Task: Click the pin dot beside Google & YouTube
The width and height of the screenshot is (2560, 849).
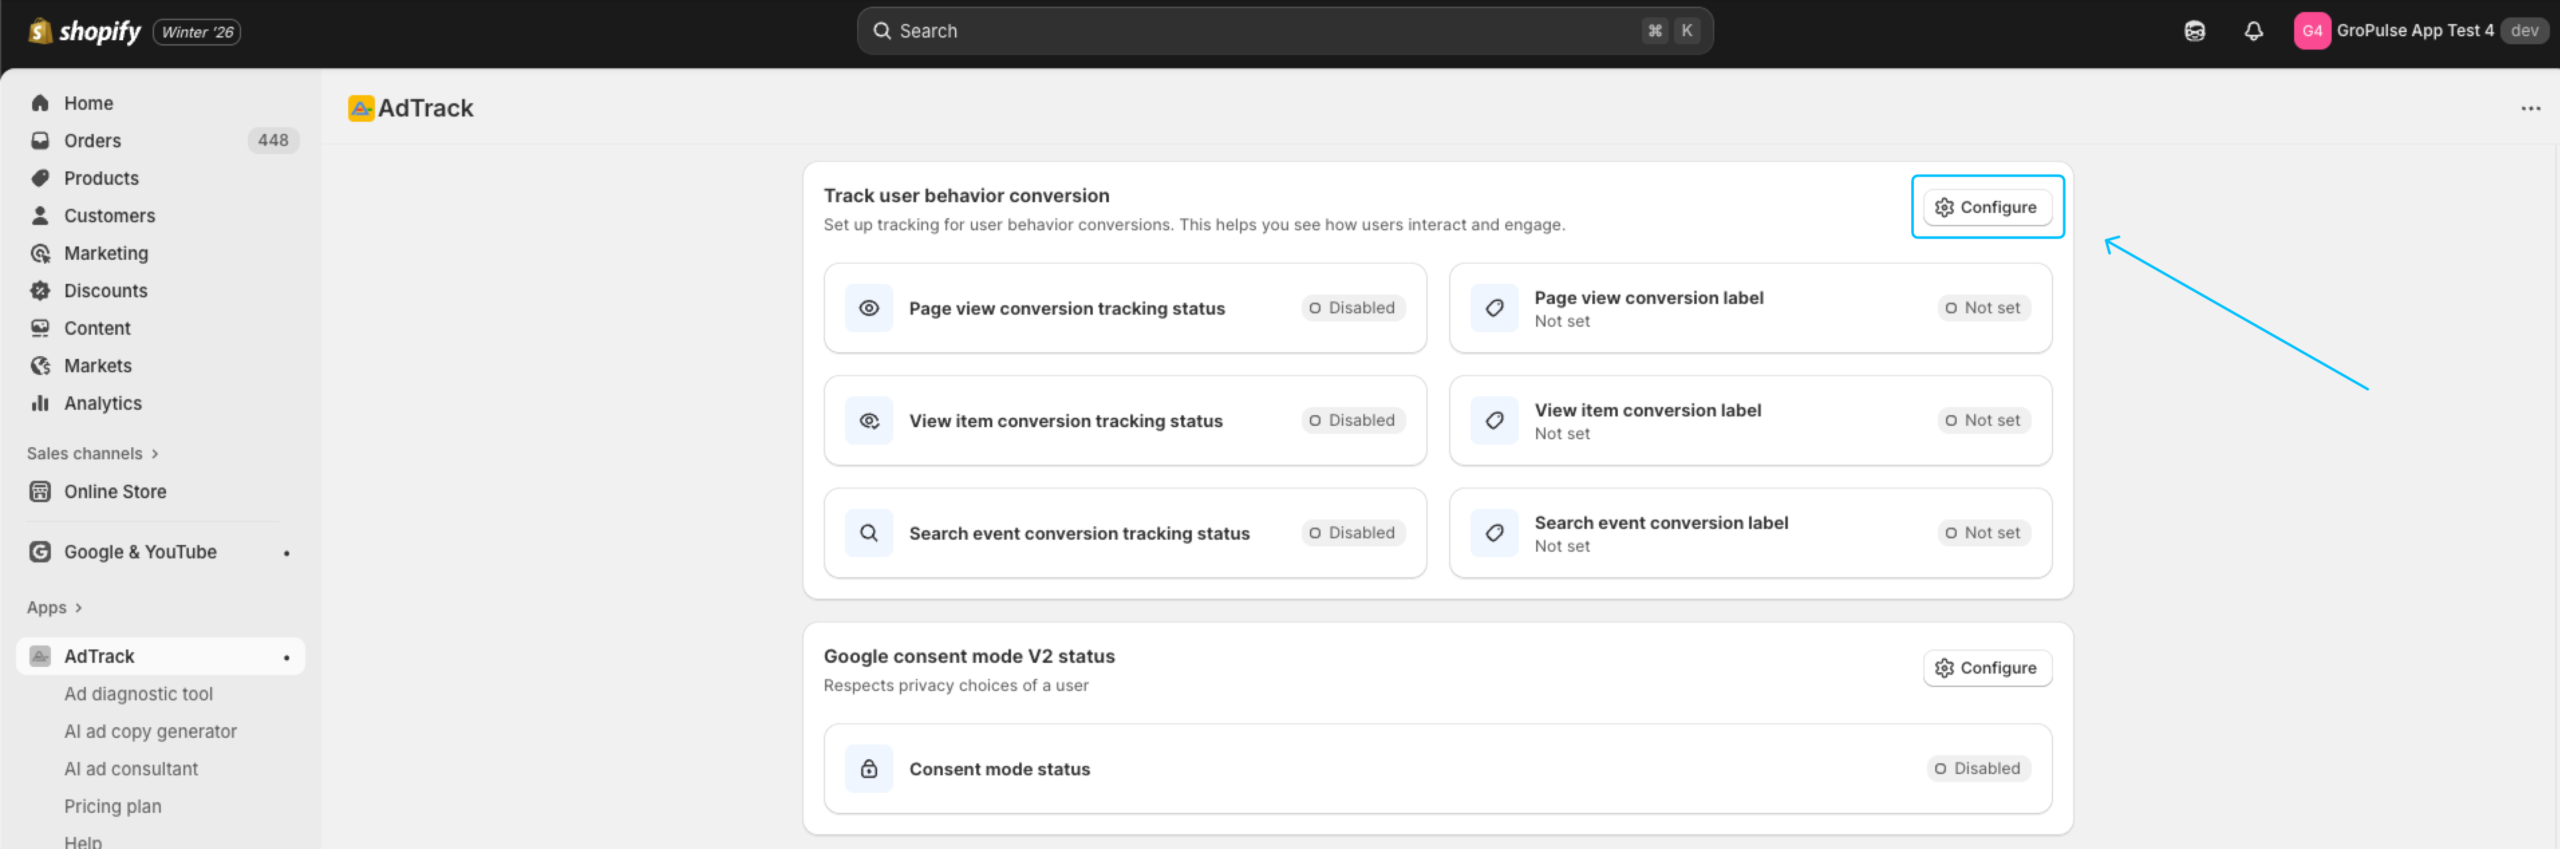Action: (x=286, y=553)
